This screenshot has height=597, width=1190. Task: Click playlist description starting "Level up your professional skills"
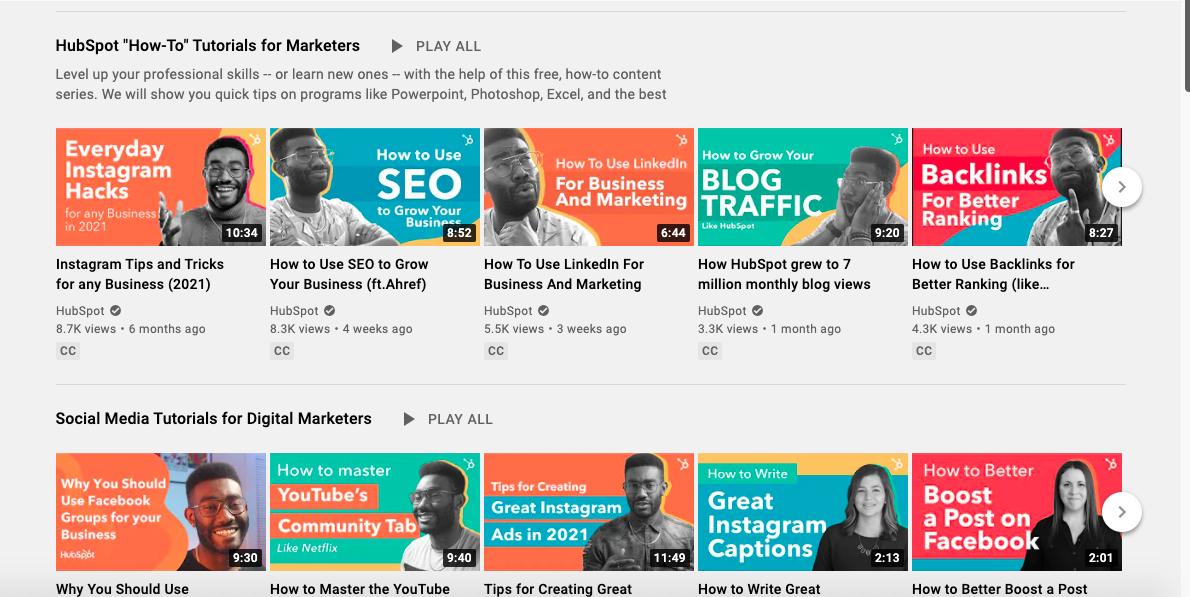click(x=361, y=84)
